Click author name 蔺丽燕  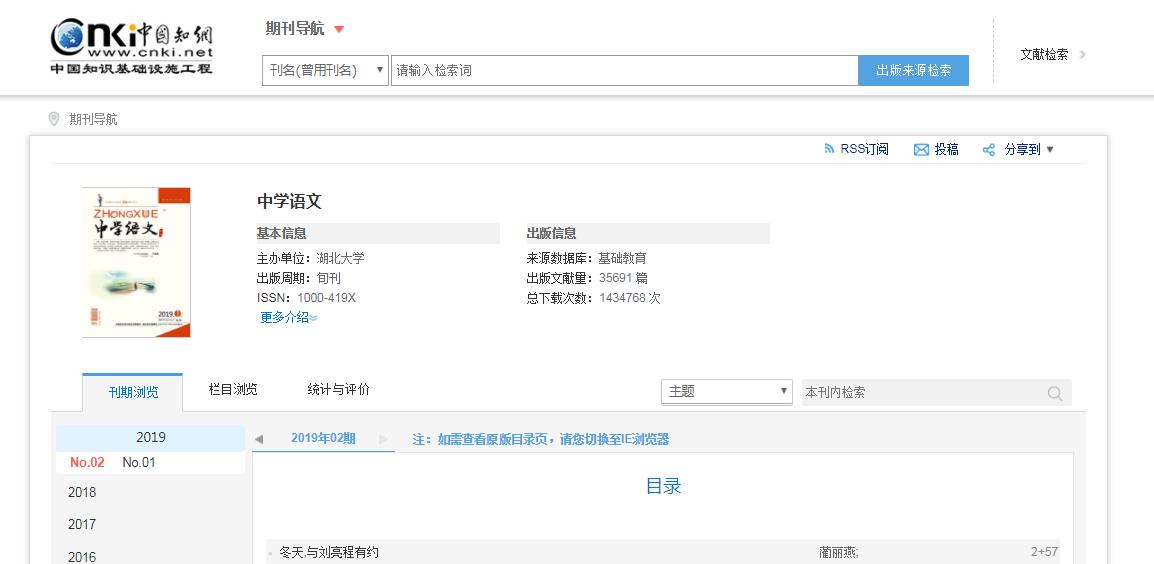click(838, 552)
